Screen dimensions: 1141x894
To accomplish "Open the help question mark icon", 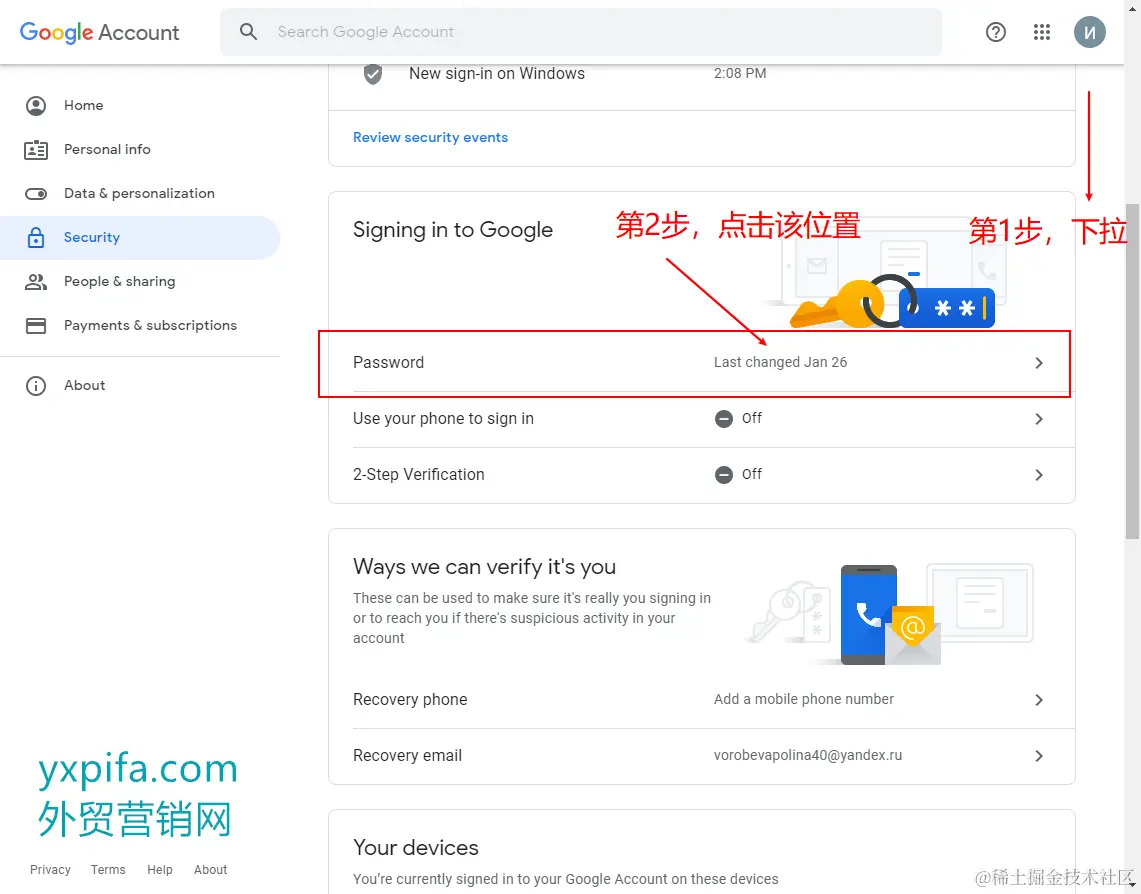I will (995, 32).
